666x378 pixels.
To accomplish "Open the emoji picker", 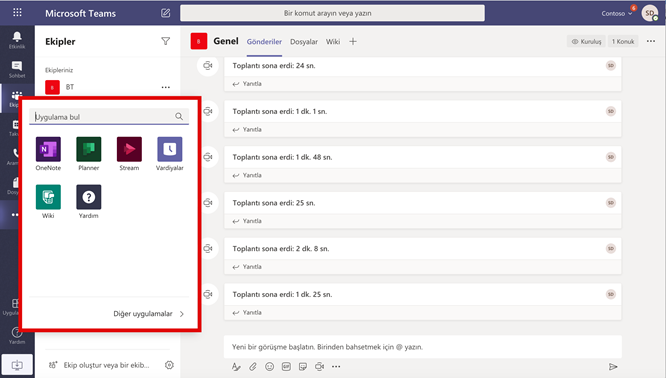I will pyautogui.click(x=269, y=367).
